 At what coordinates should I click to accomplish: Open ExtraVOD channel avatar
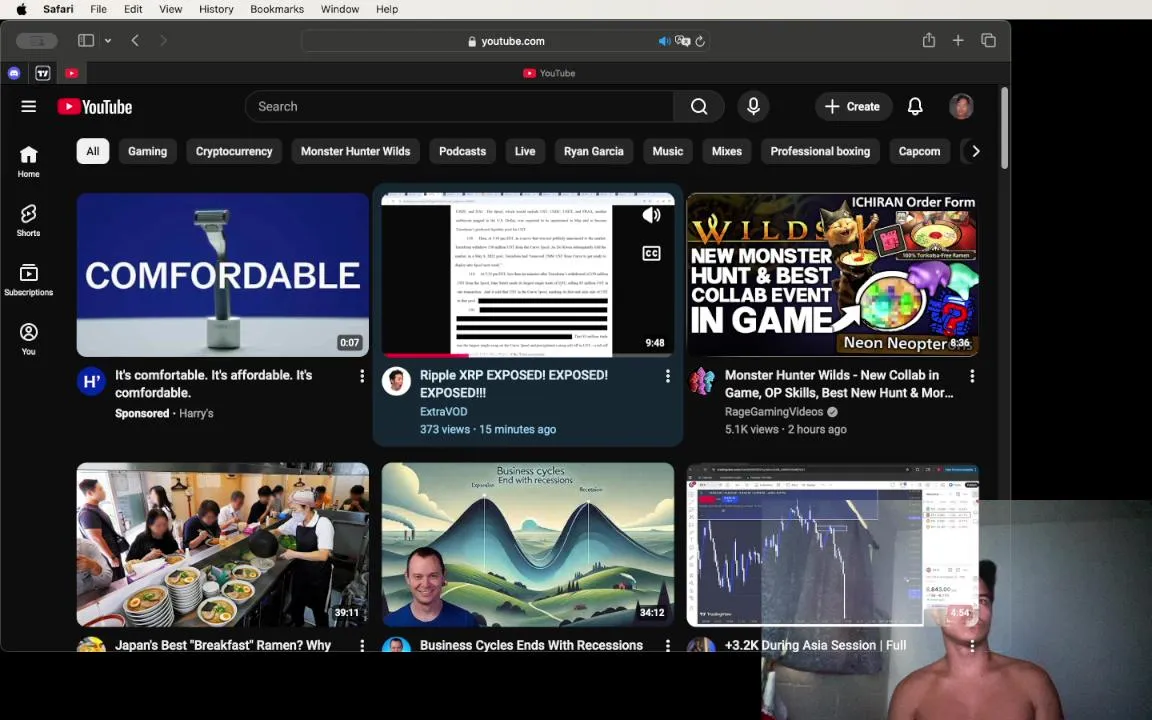point(396,381)
